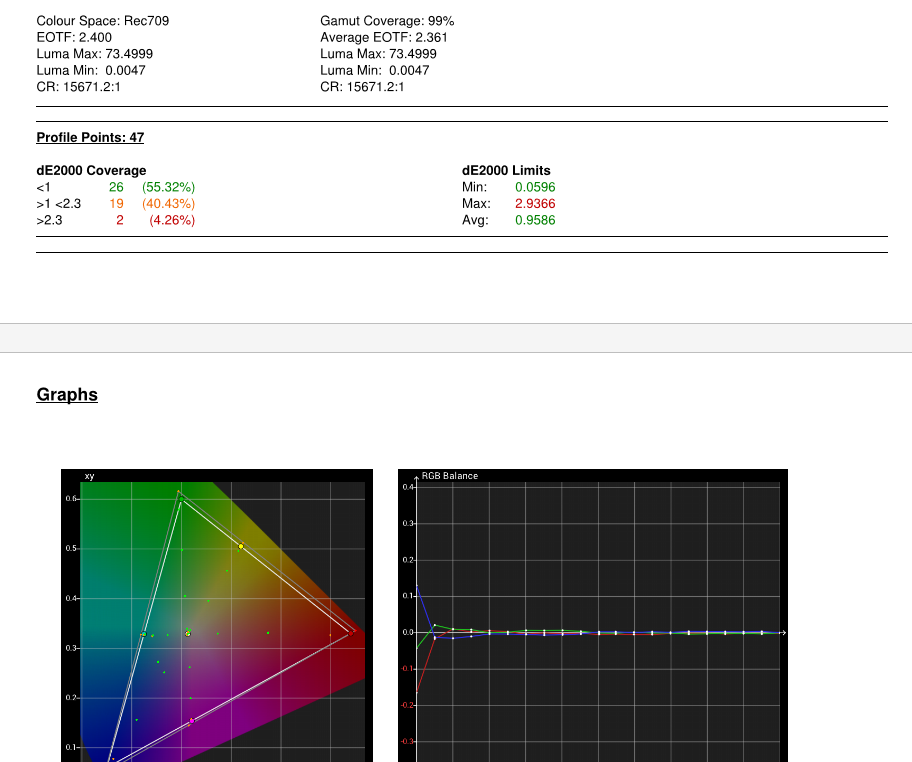Click the green primary point on gamut chart
912x762 pixels.
point(181,499)
